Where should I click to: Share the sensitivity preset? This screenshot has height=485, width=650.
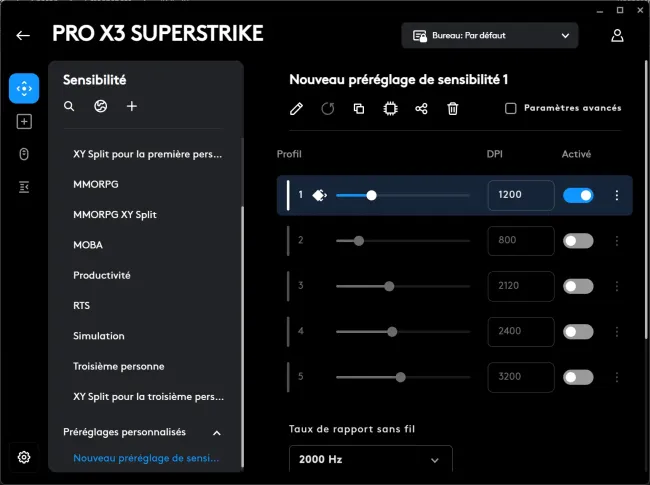pos(421,109)
